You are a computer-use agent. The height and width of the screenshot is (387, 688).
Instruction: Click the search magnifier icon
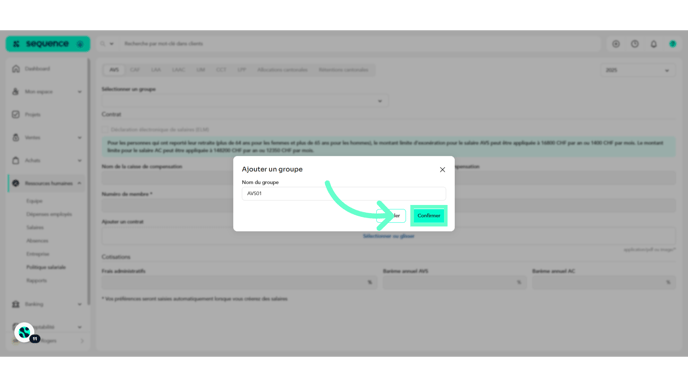103,44
